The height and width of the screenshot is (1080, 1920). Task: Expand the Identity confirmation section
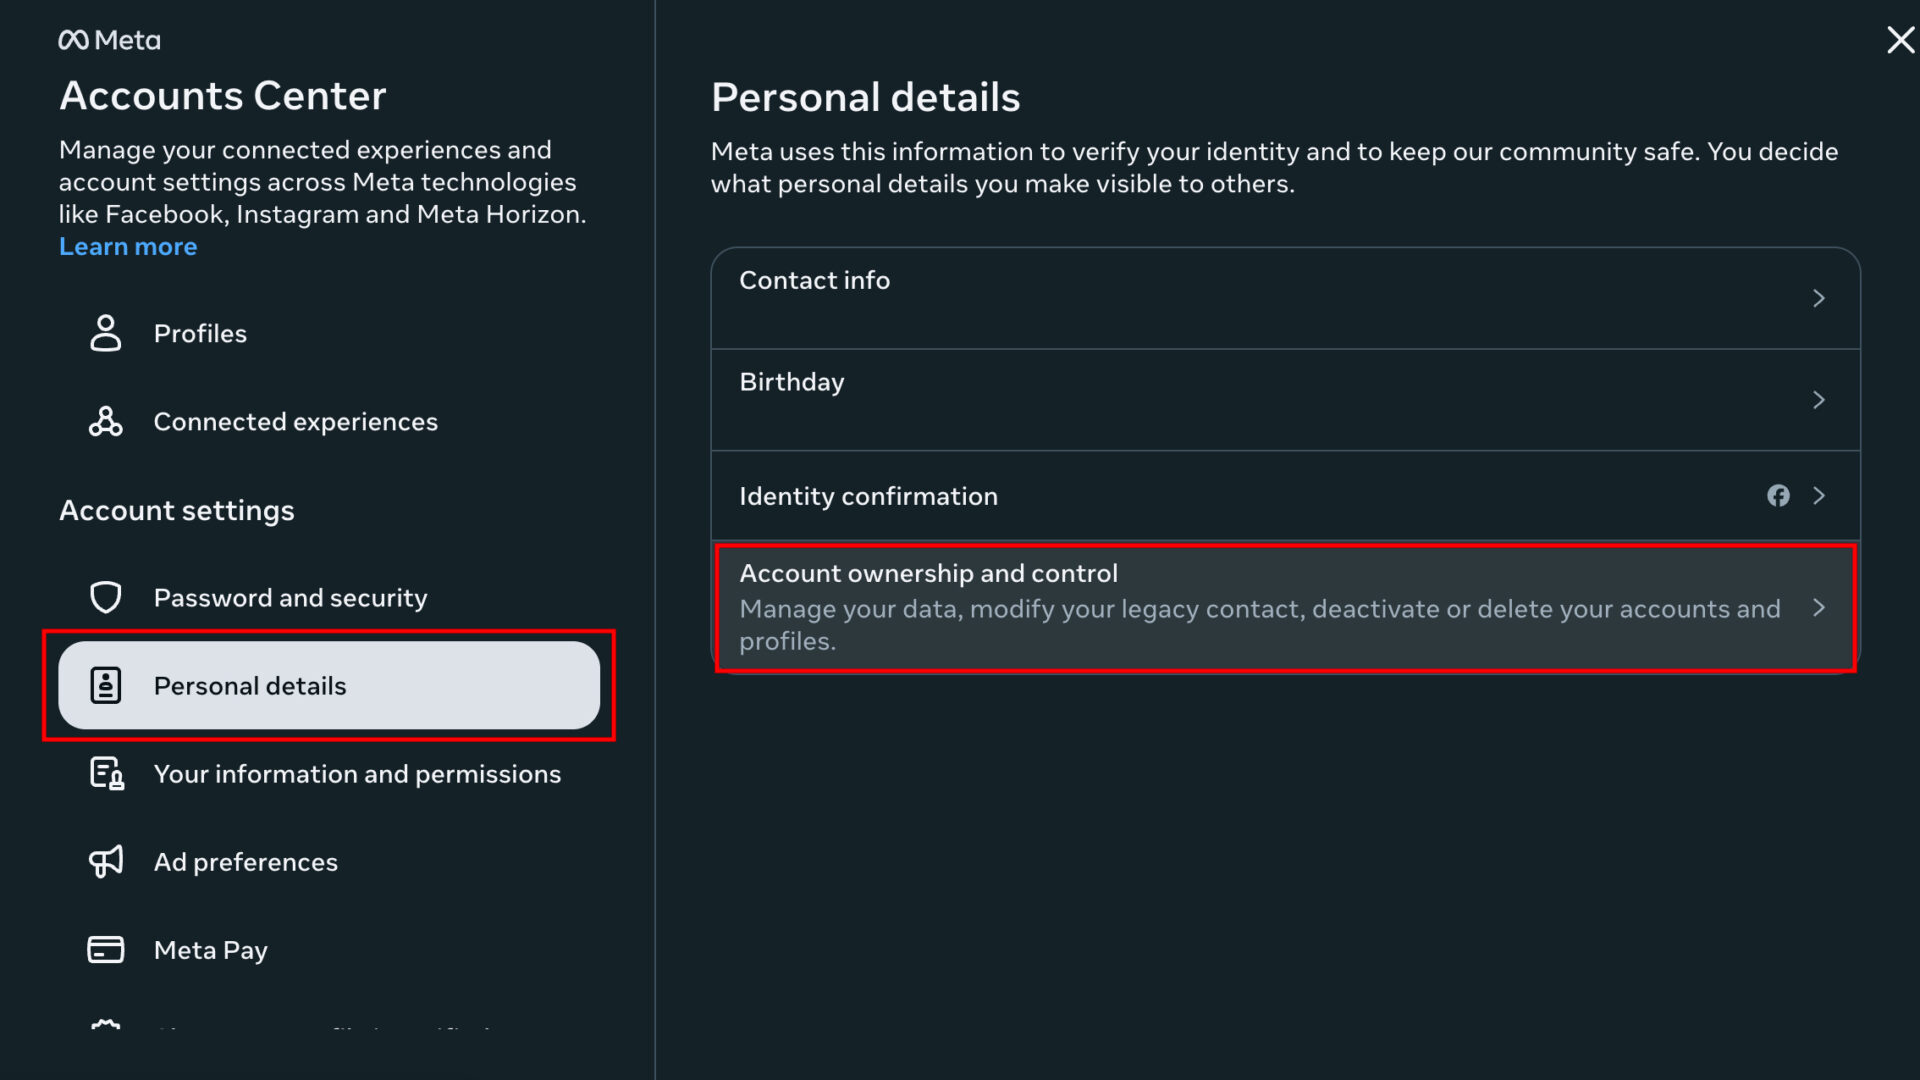[x=1284, y=495]
